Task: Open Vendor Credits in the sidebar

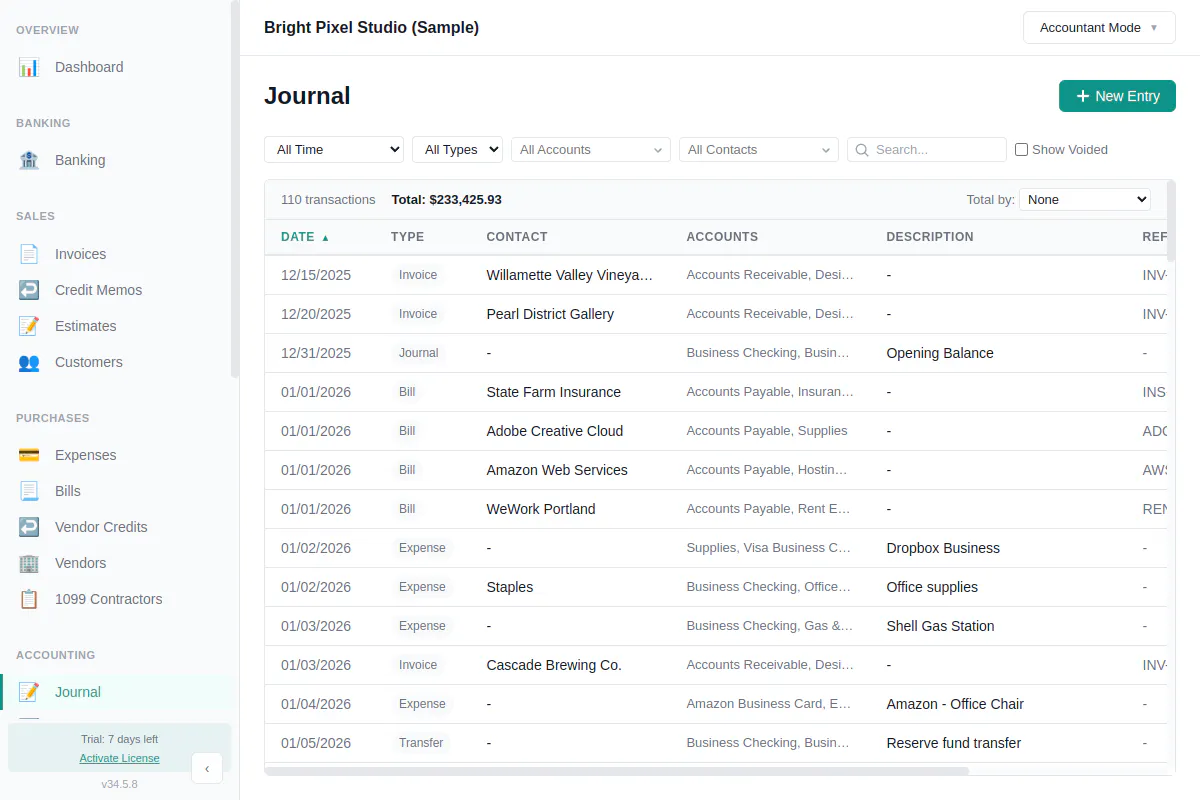Action: 120,527
